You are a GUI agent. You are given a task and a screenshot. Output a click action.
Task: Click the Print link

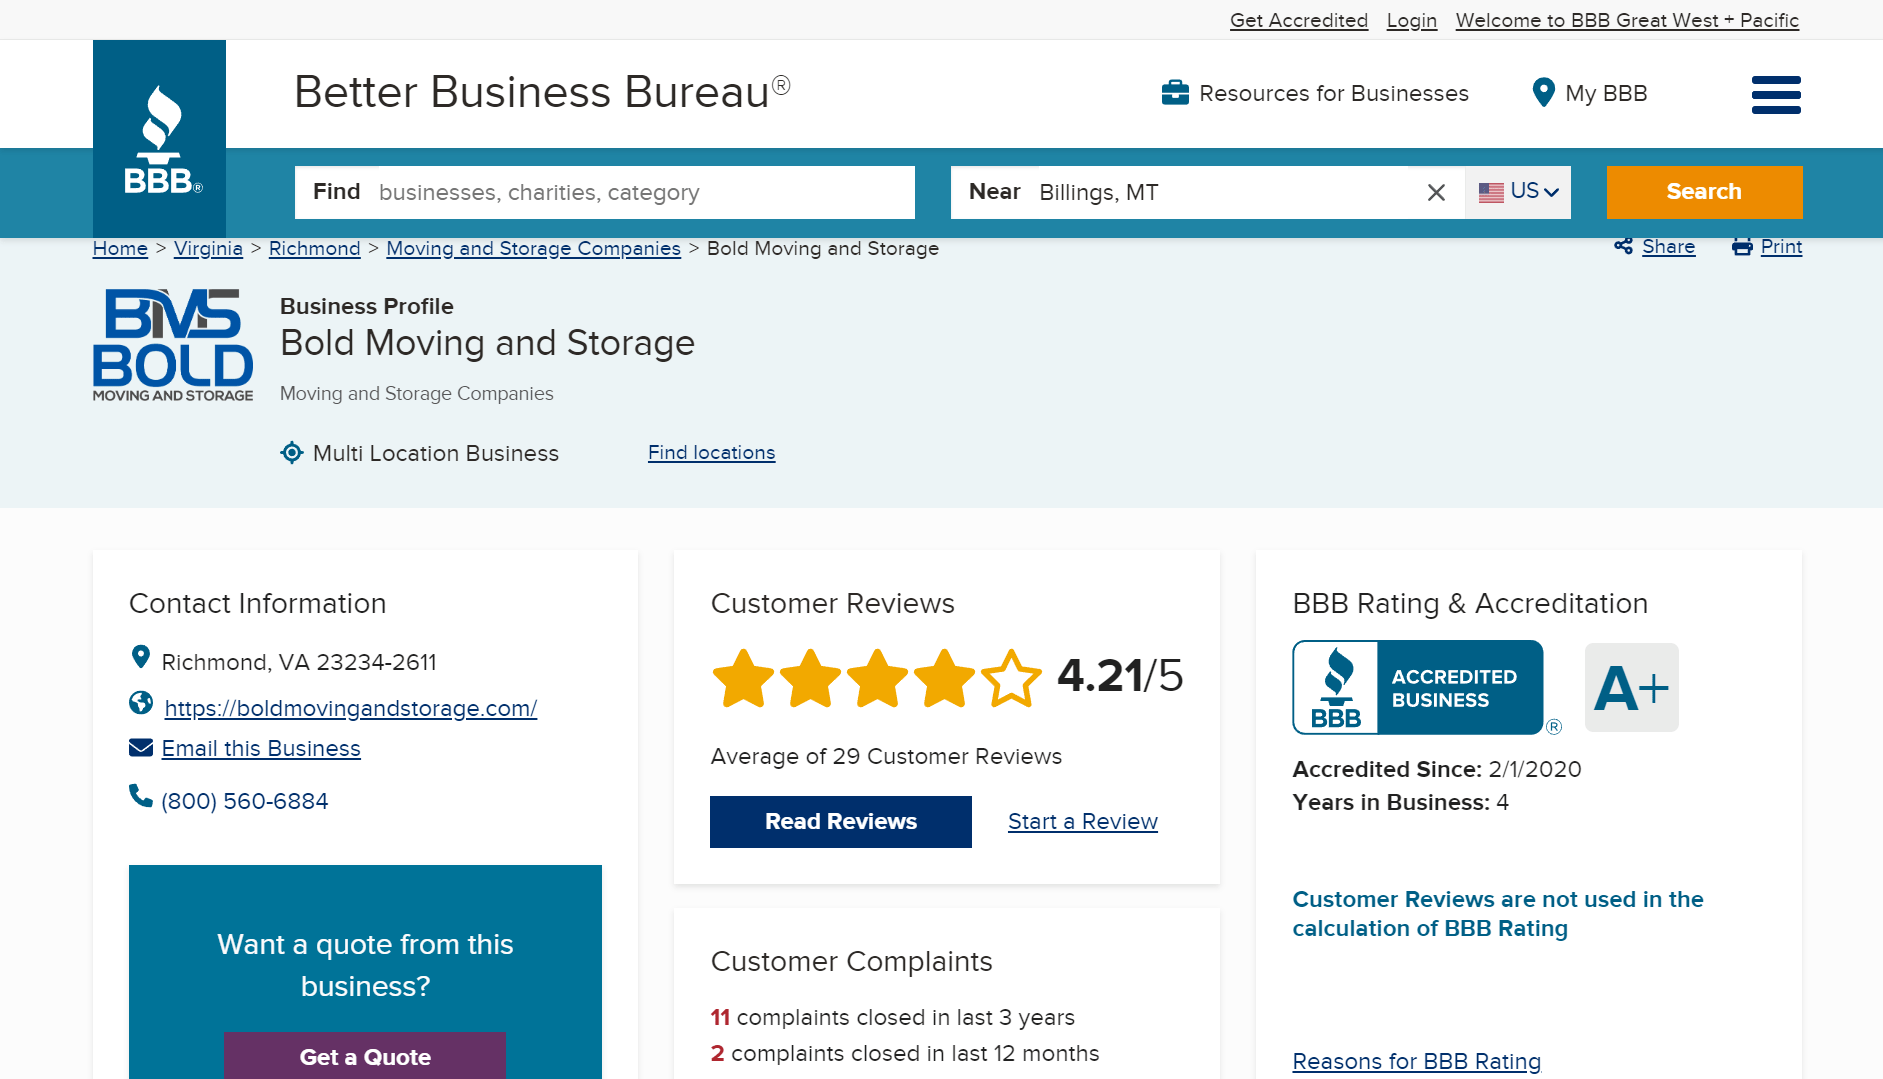coord(1781,246)
